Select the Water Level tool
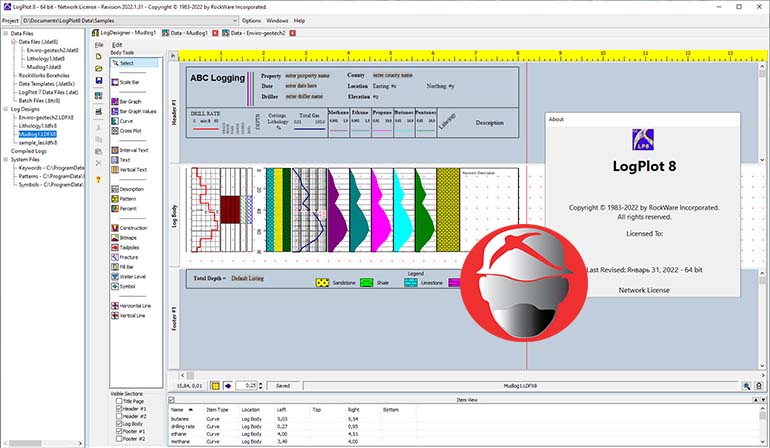The height and width of the screenshot is (448, 770). point(129,277)
